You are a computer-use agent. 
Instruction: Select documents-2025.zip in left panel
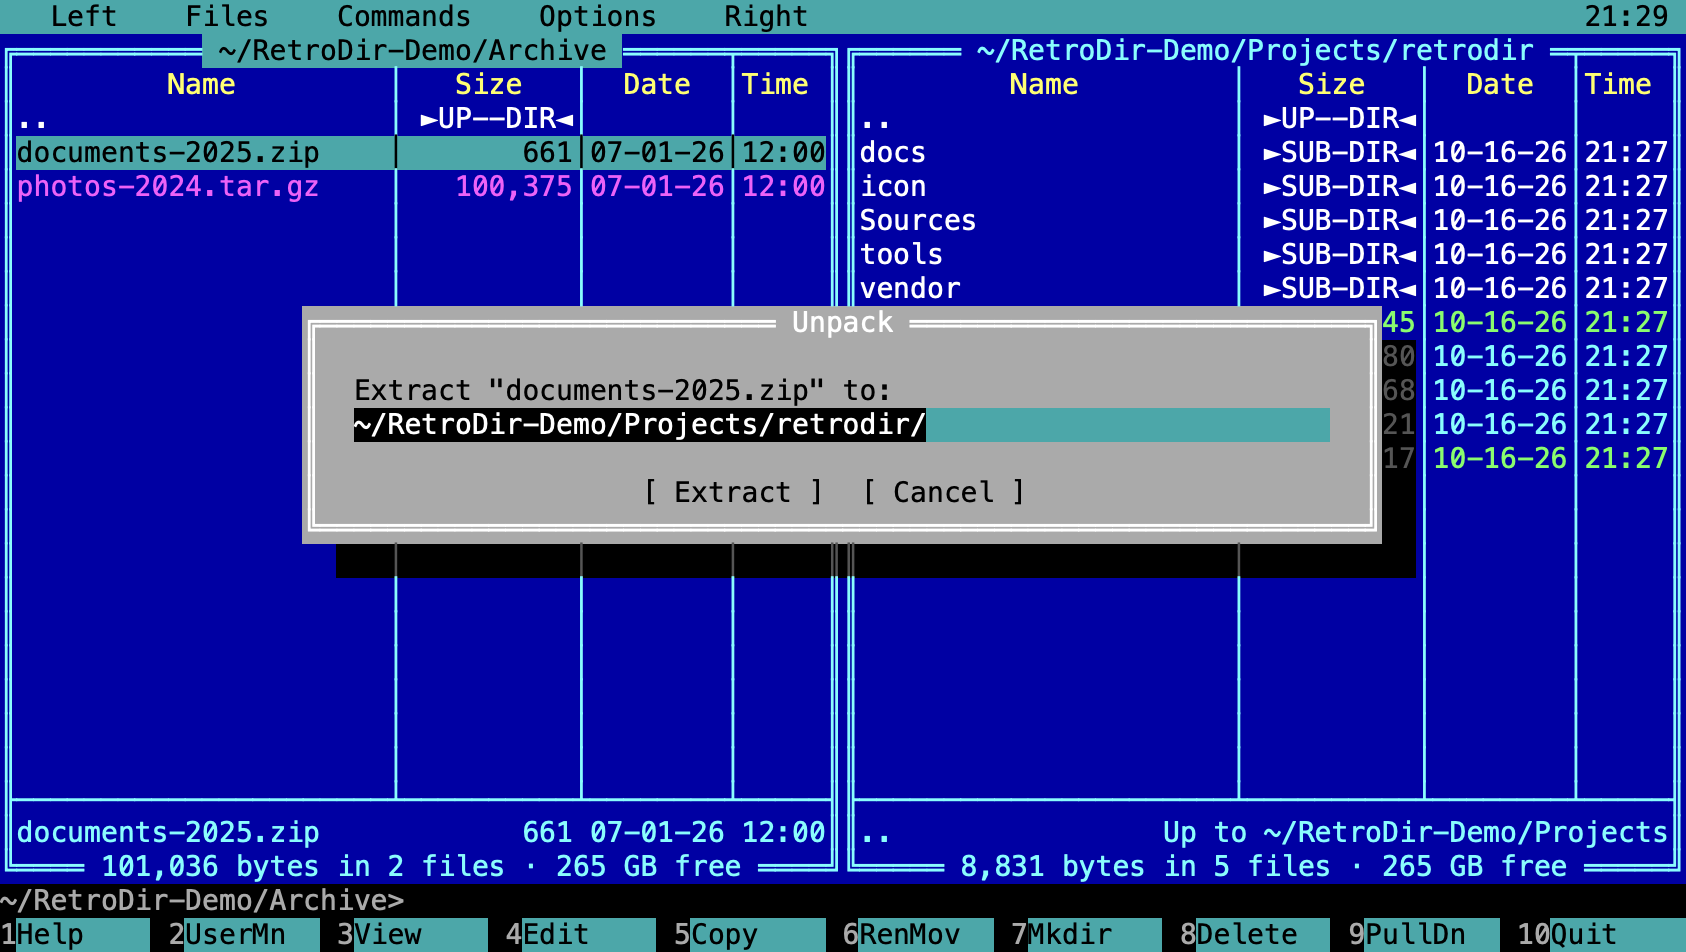coord(421,152)
